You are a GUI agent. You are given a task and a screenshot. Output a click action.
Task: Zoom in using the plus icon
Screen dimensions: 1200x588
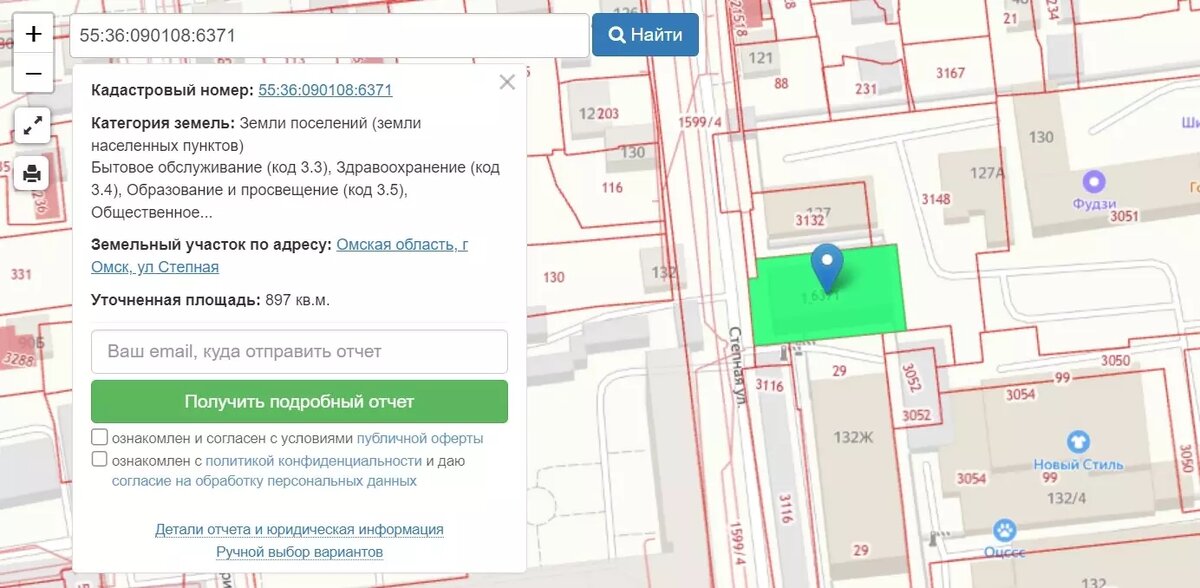click(33, 32)
